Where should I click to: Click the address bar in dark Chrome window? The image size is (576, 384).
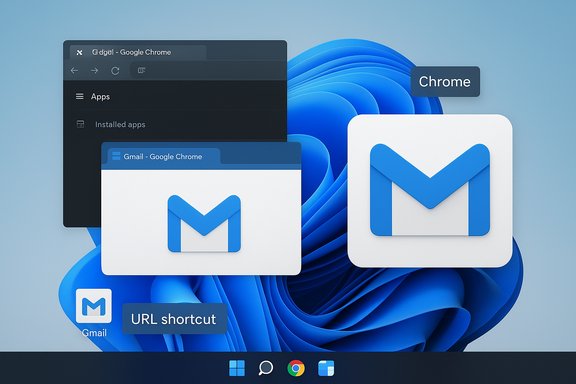point(208,70)
